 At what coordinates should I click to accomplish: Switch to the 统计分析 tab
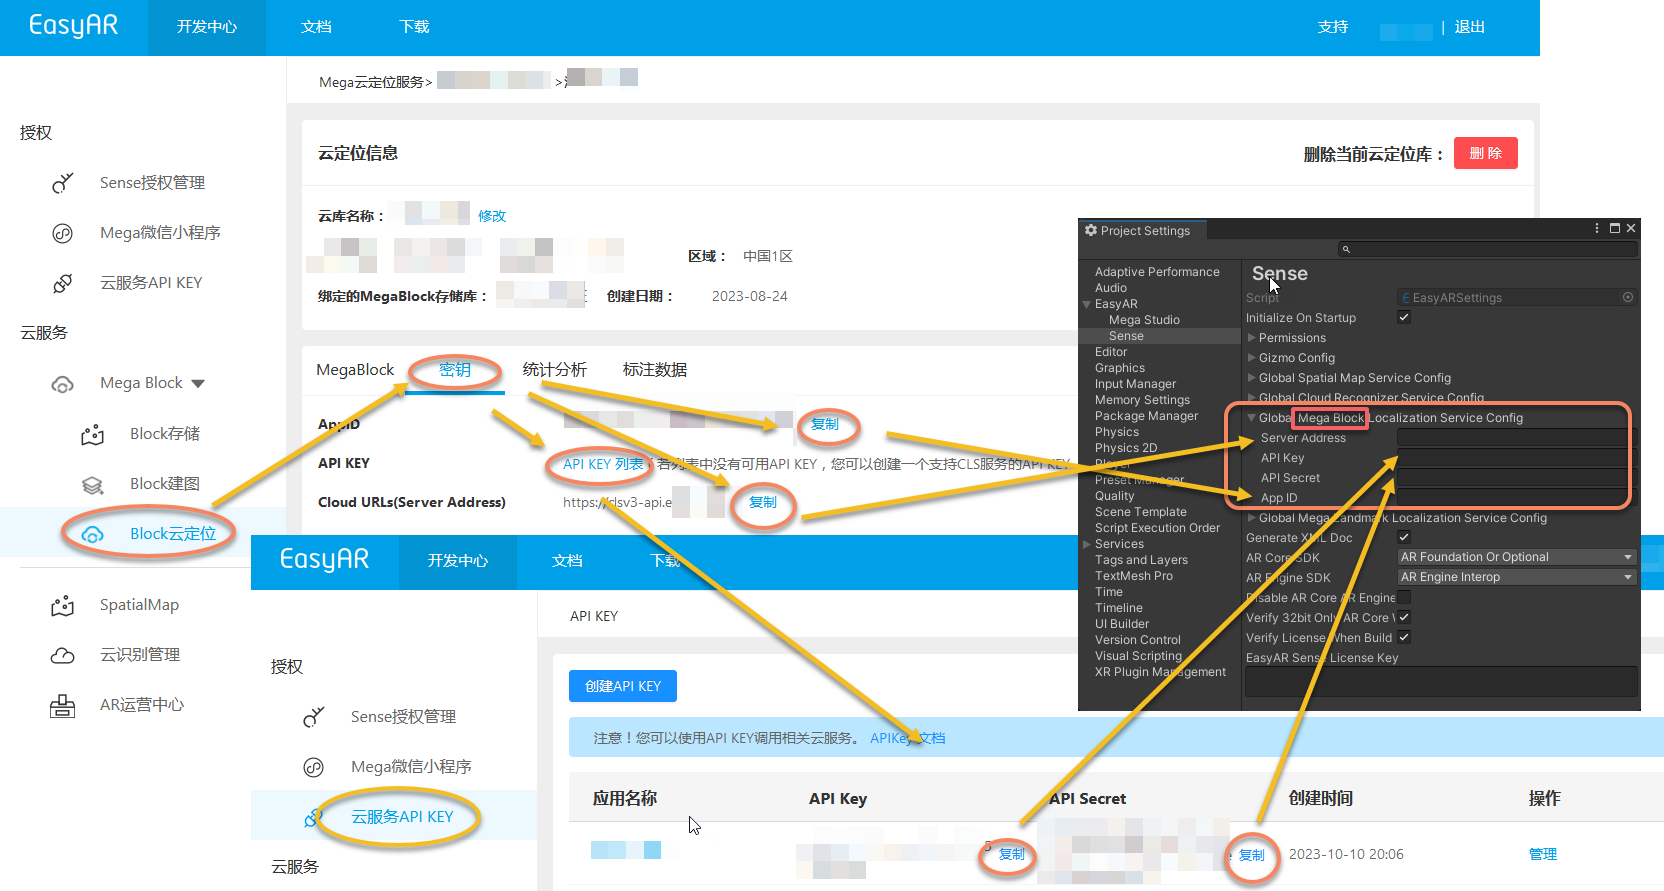(x=555, y=370)
